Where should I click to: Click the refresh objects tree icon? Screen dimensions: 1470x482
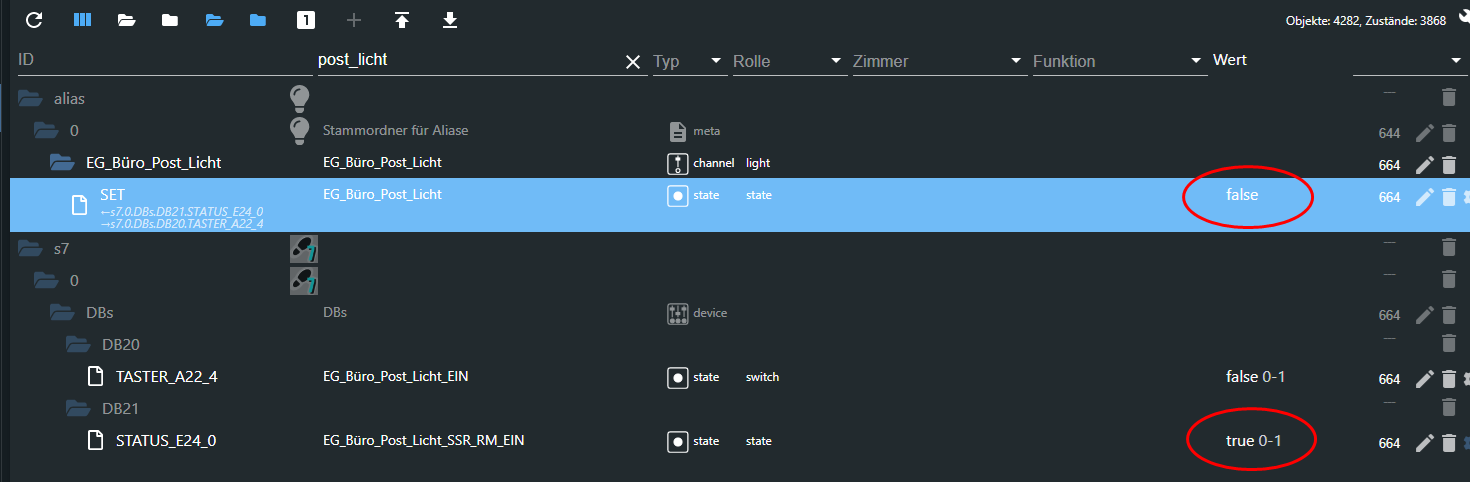34,20
